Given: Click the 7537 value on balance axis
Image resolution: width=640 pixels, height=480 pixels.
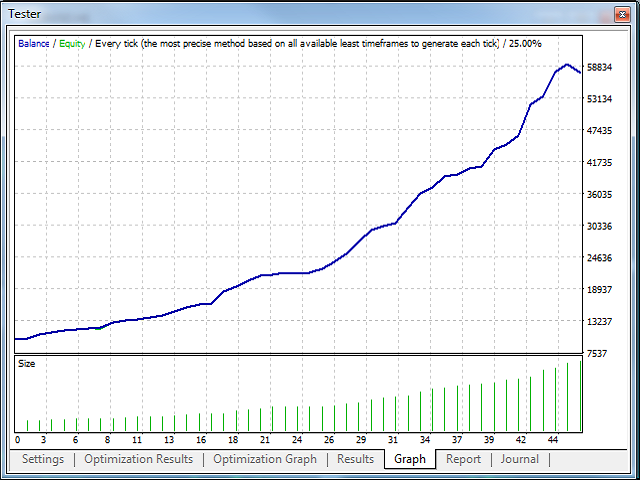Looking at the screenshot, I should 598,353.
